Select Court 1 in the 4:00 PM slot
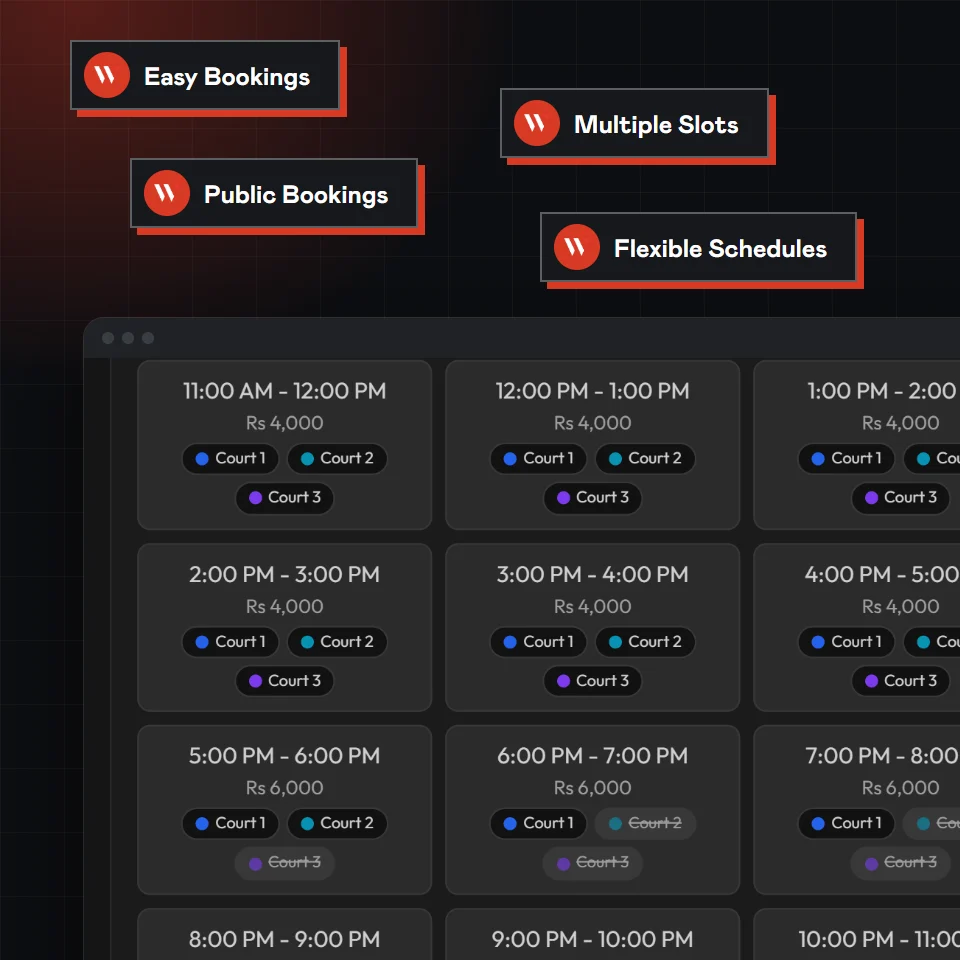The width and height of the screenshot is (960, 960). click(x=846, y=642)
